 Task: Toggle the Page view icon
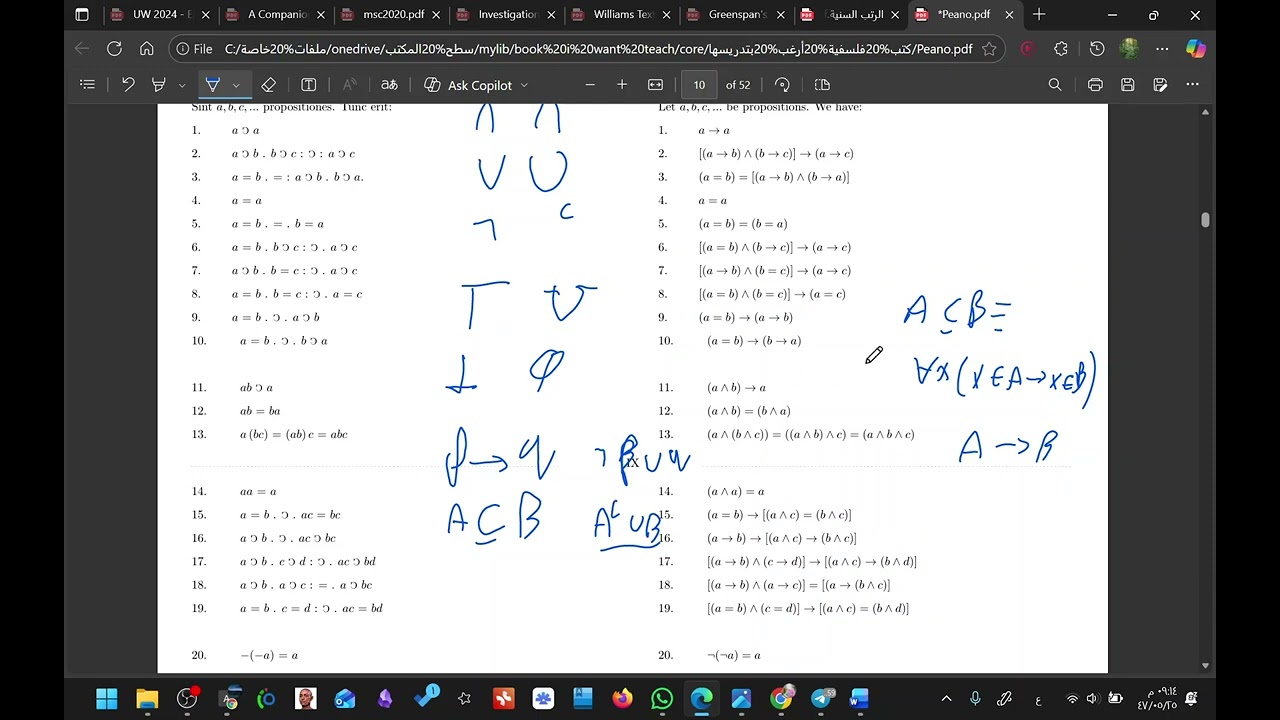coord(822,85)
